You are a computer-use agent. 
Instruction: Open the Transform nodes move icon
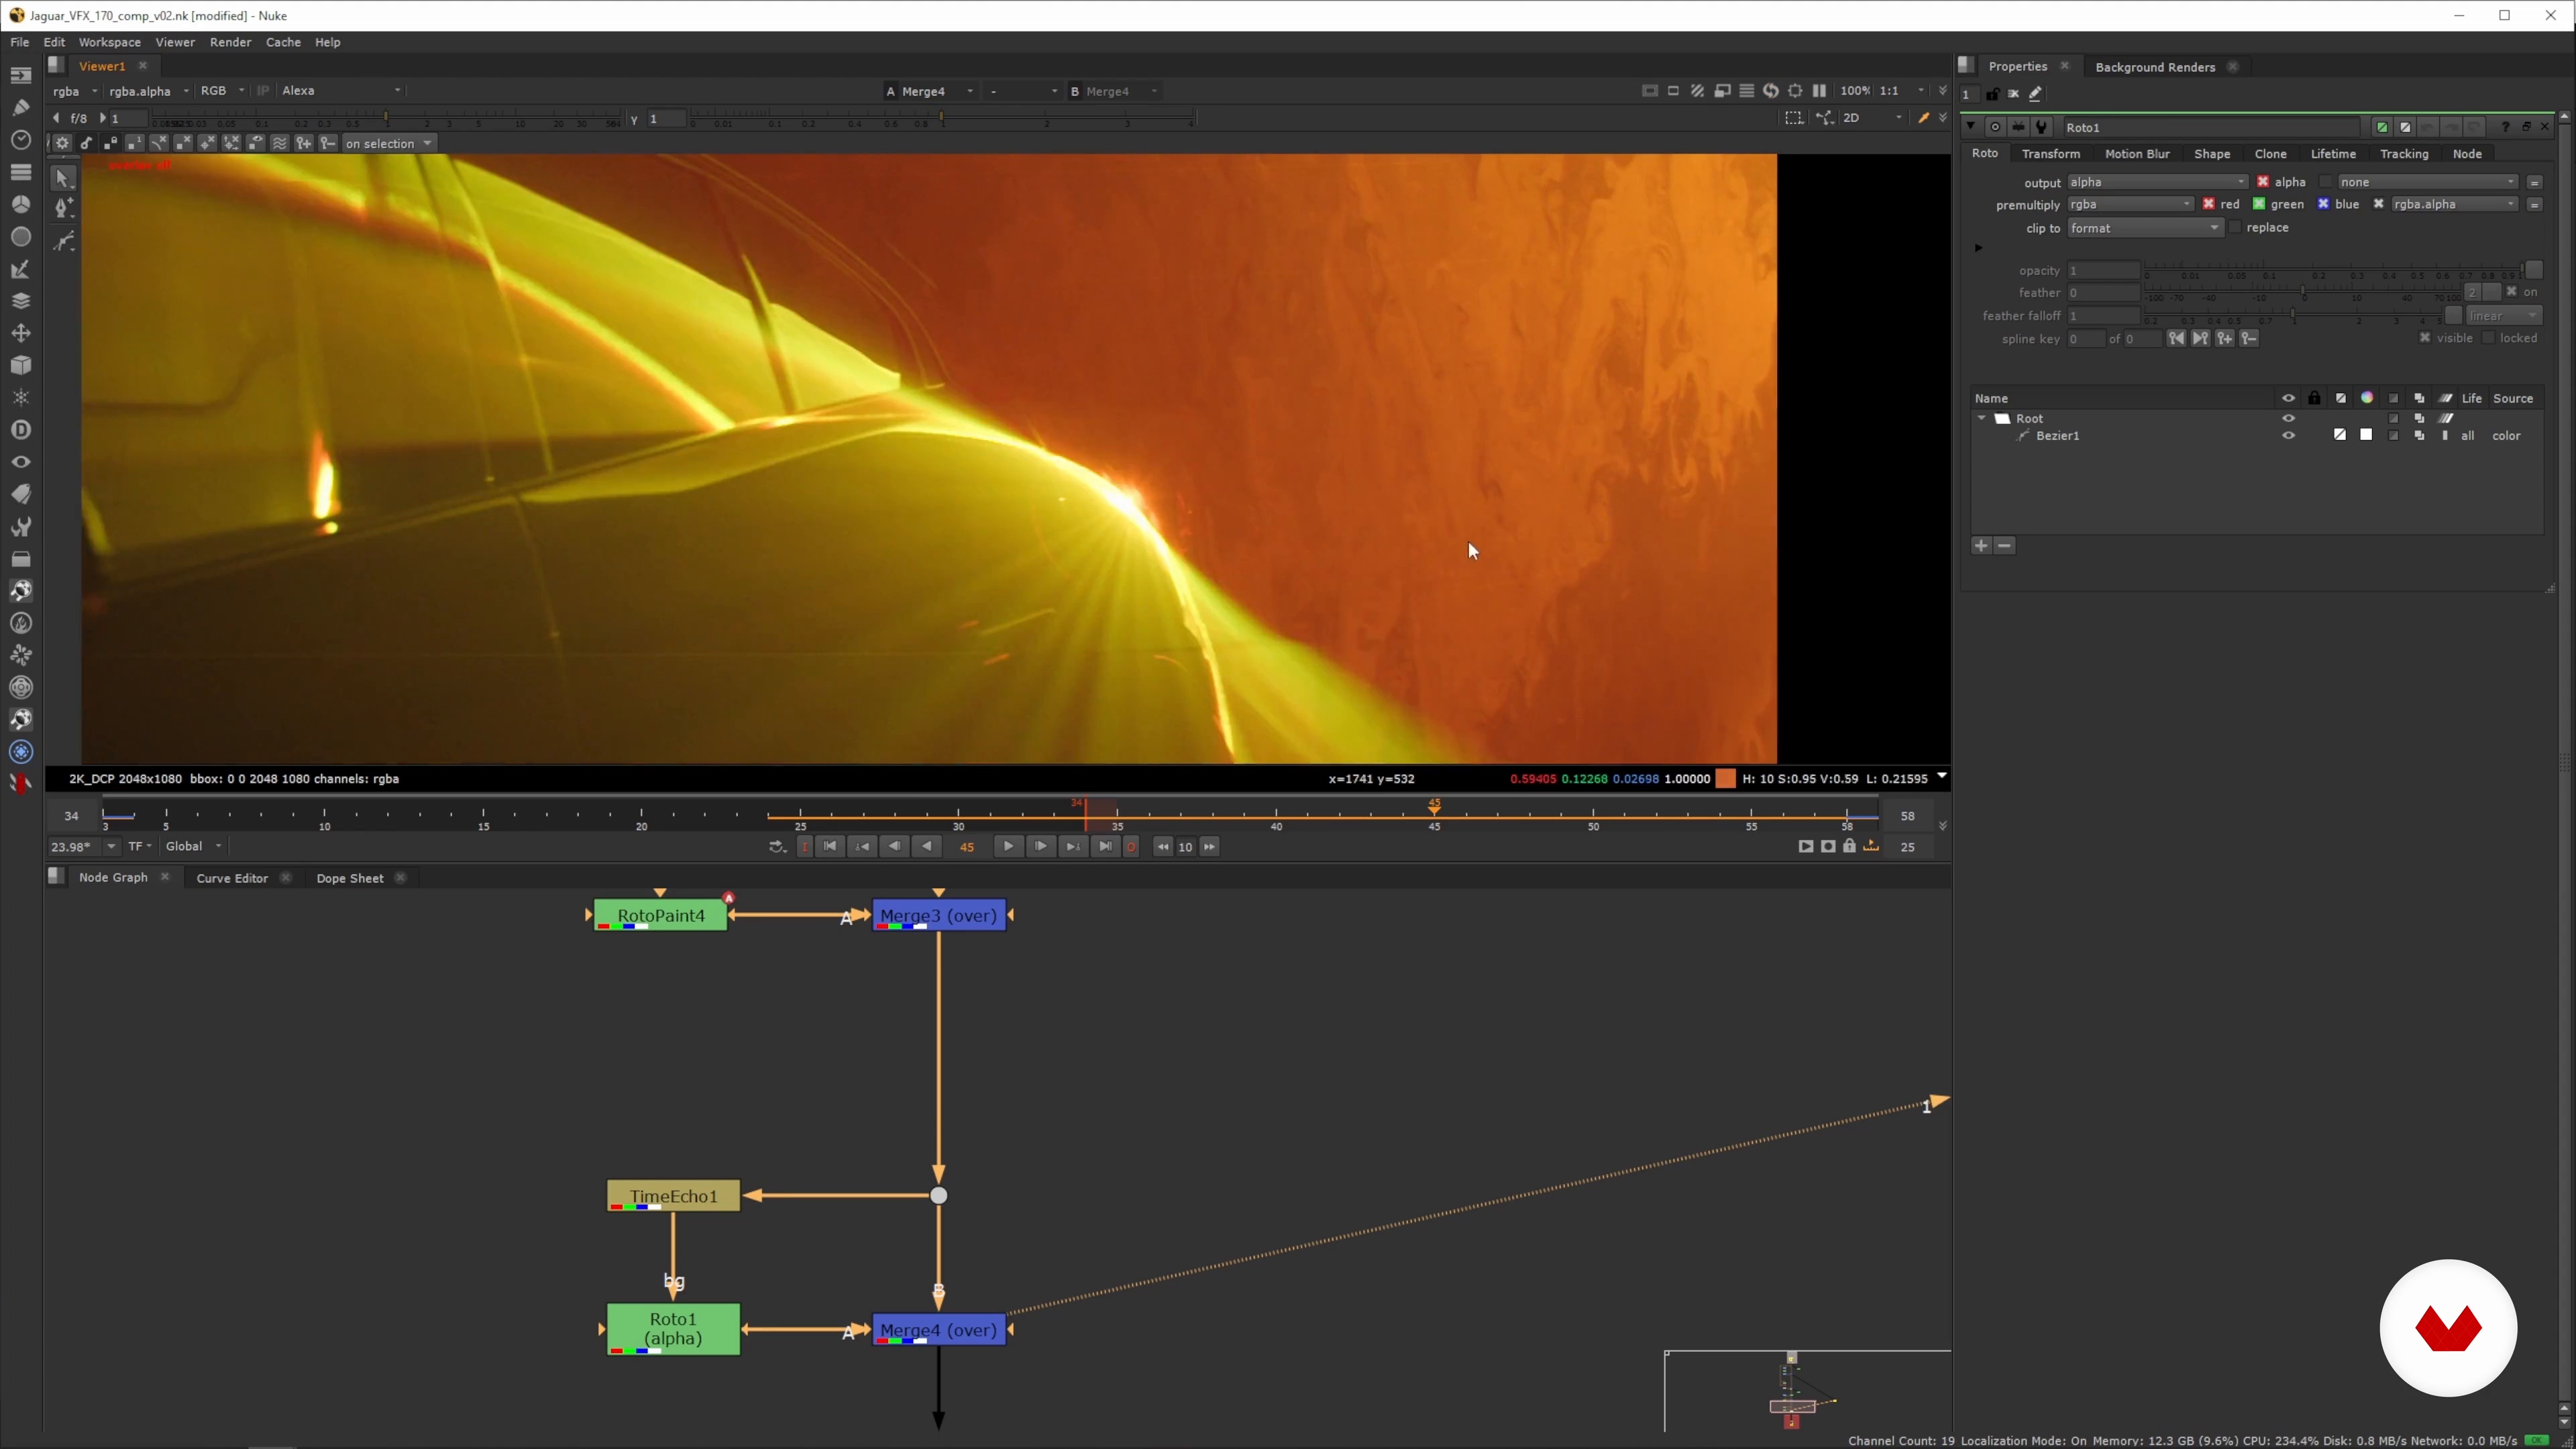20,333
